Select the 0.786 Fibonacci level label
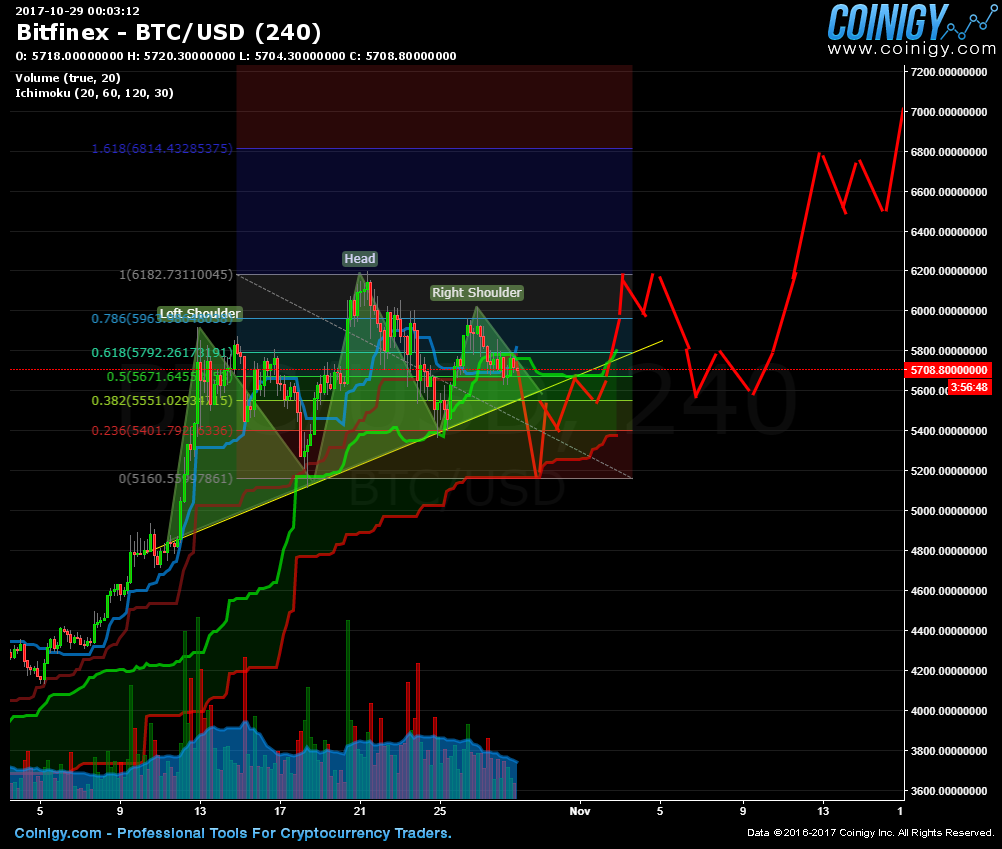 pyautogui.click(x=162, y=318)
